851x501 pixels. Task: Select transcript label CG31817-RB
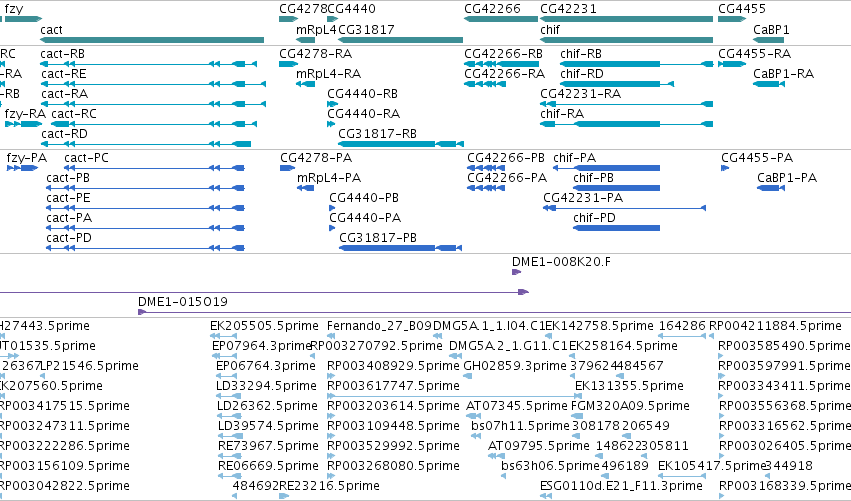click(x=378, y=134)
